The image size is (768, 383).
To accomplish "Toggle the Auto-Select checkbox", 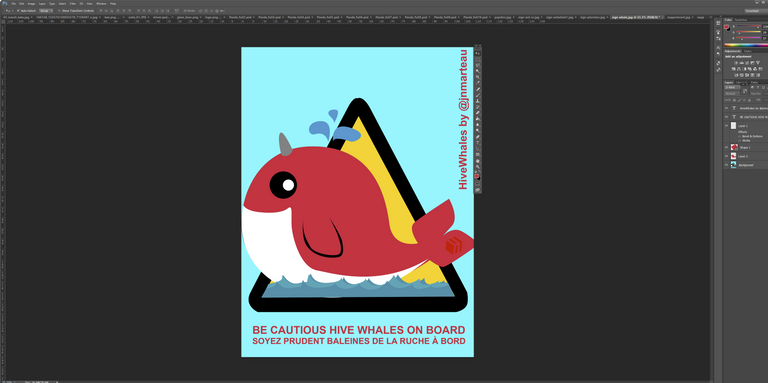I will (18, 10).
